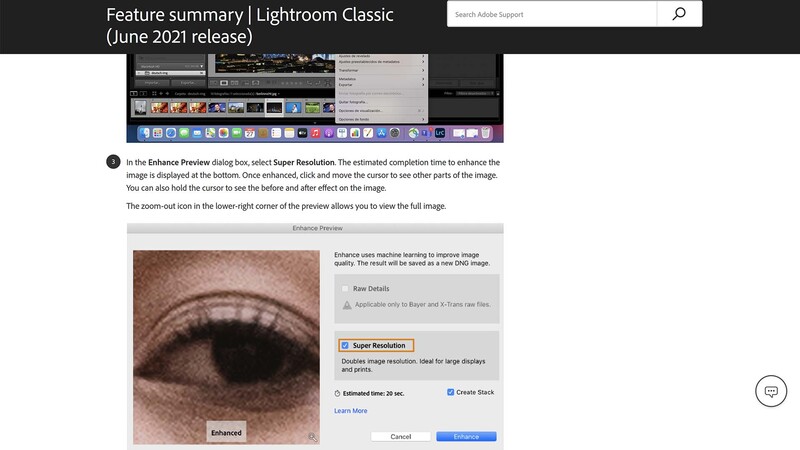Viewport: 800px width, 450px height.
Task: Click the enhanced eye preview image
Action: (227, 347)
